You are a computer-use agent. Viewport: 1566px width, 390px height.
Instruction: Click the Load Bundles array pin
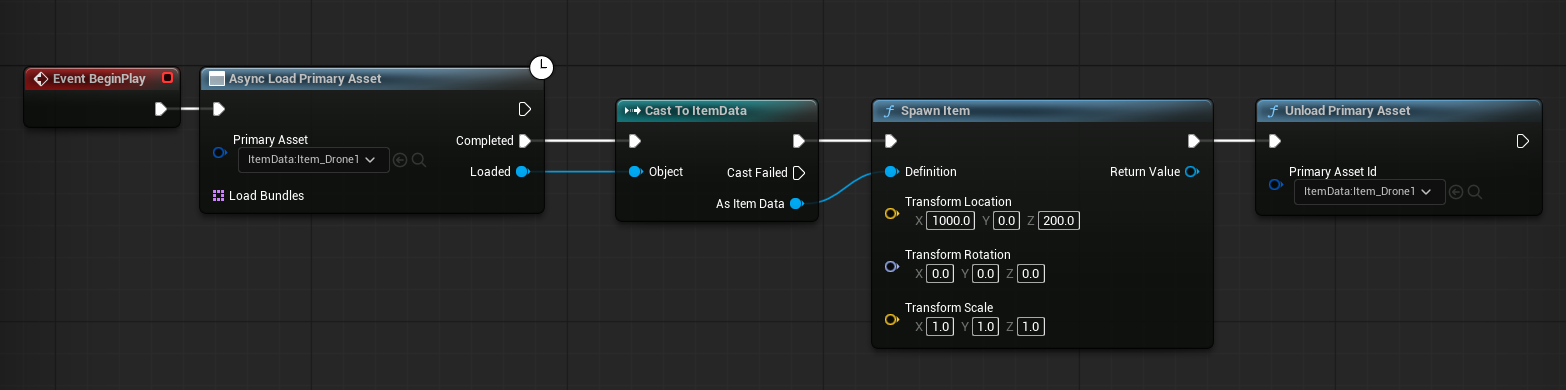click(x=219, y=196)
